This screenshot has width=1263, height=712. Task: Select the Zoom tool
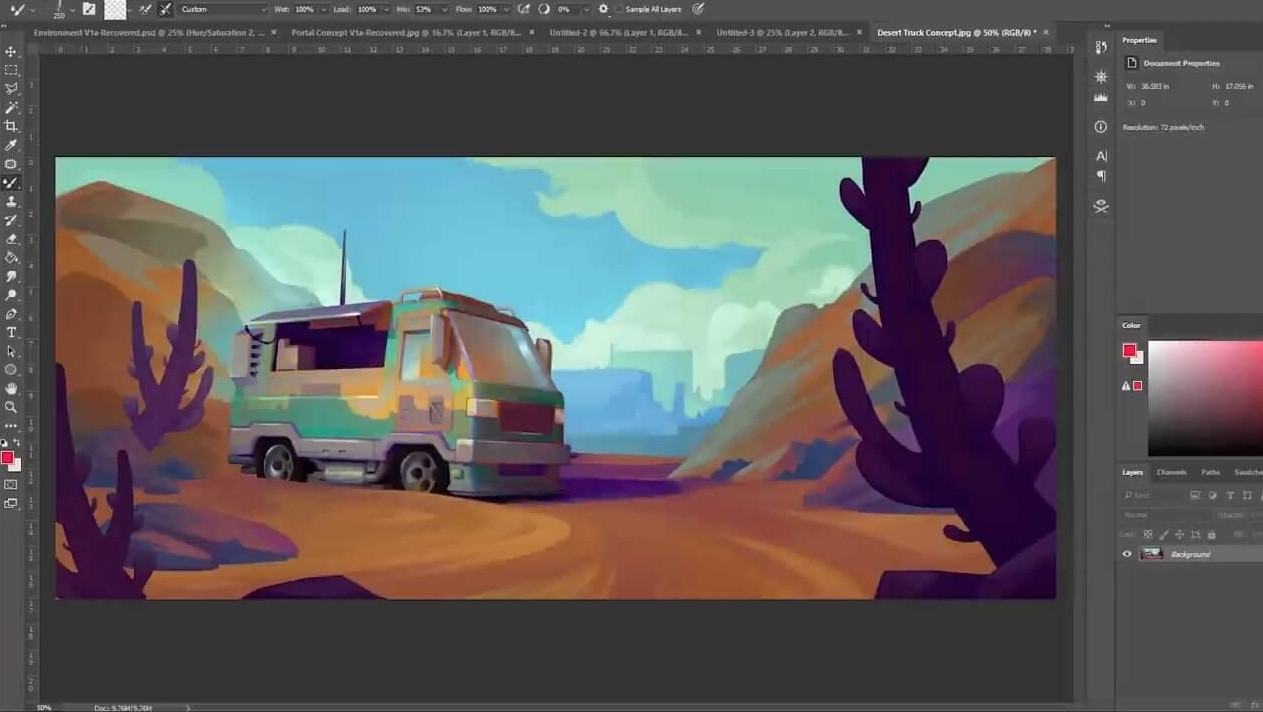(x=11, y=407)
